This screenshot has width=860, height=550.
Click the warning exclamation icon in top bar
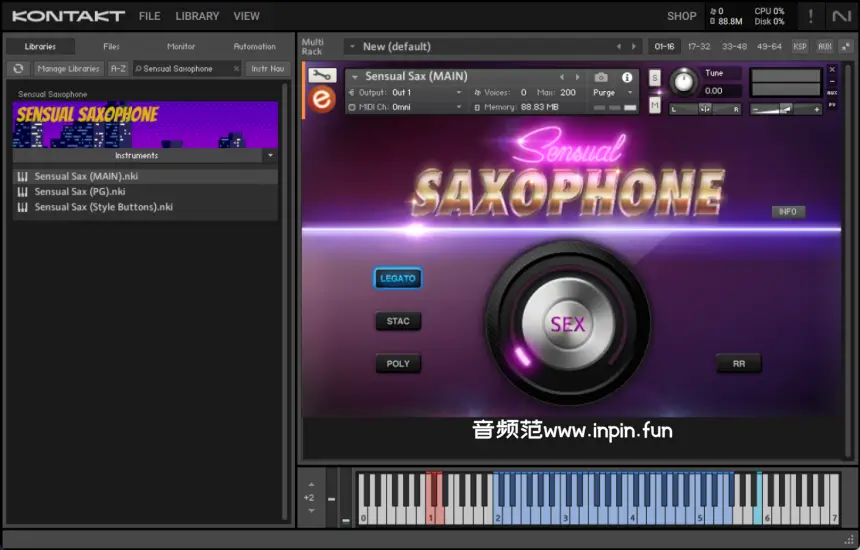pyautogui.click(x=810, y=16)
